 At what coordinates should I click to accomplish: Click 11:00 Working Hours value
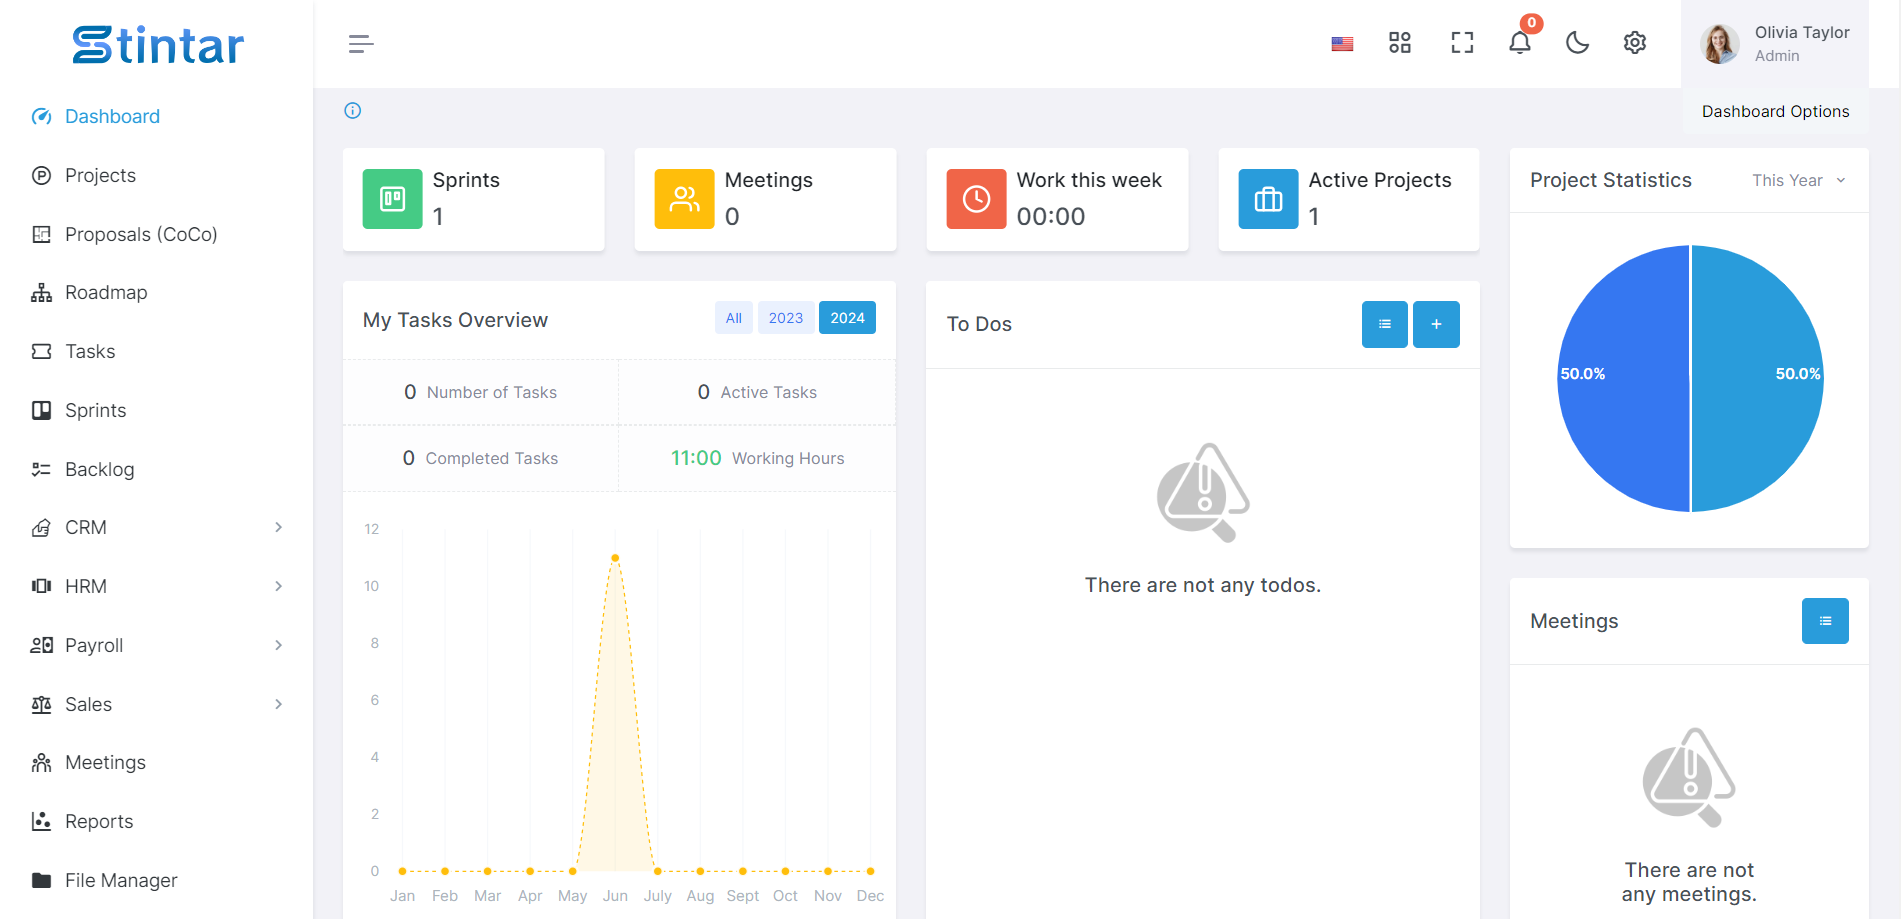click(x=696, y=459)
